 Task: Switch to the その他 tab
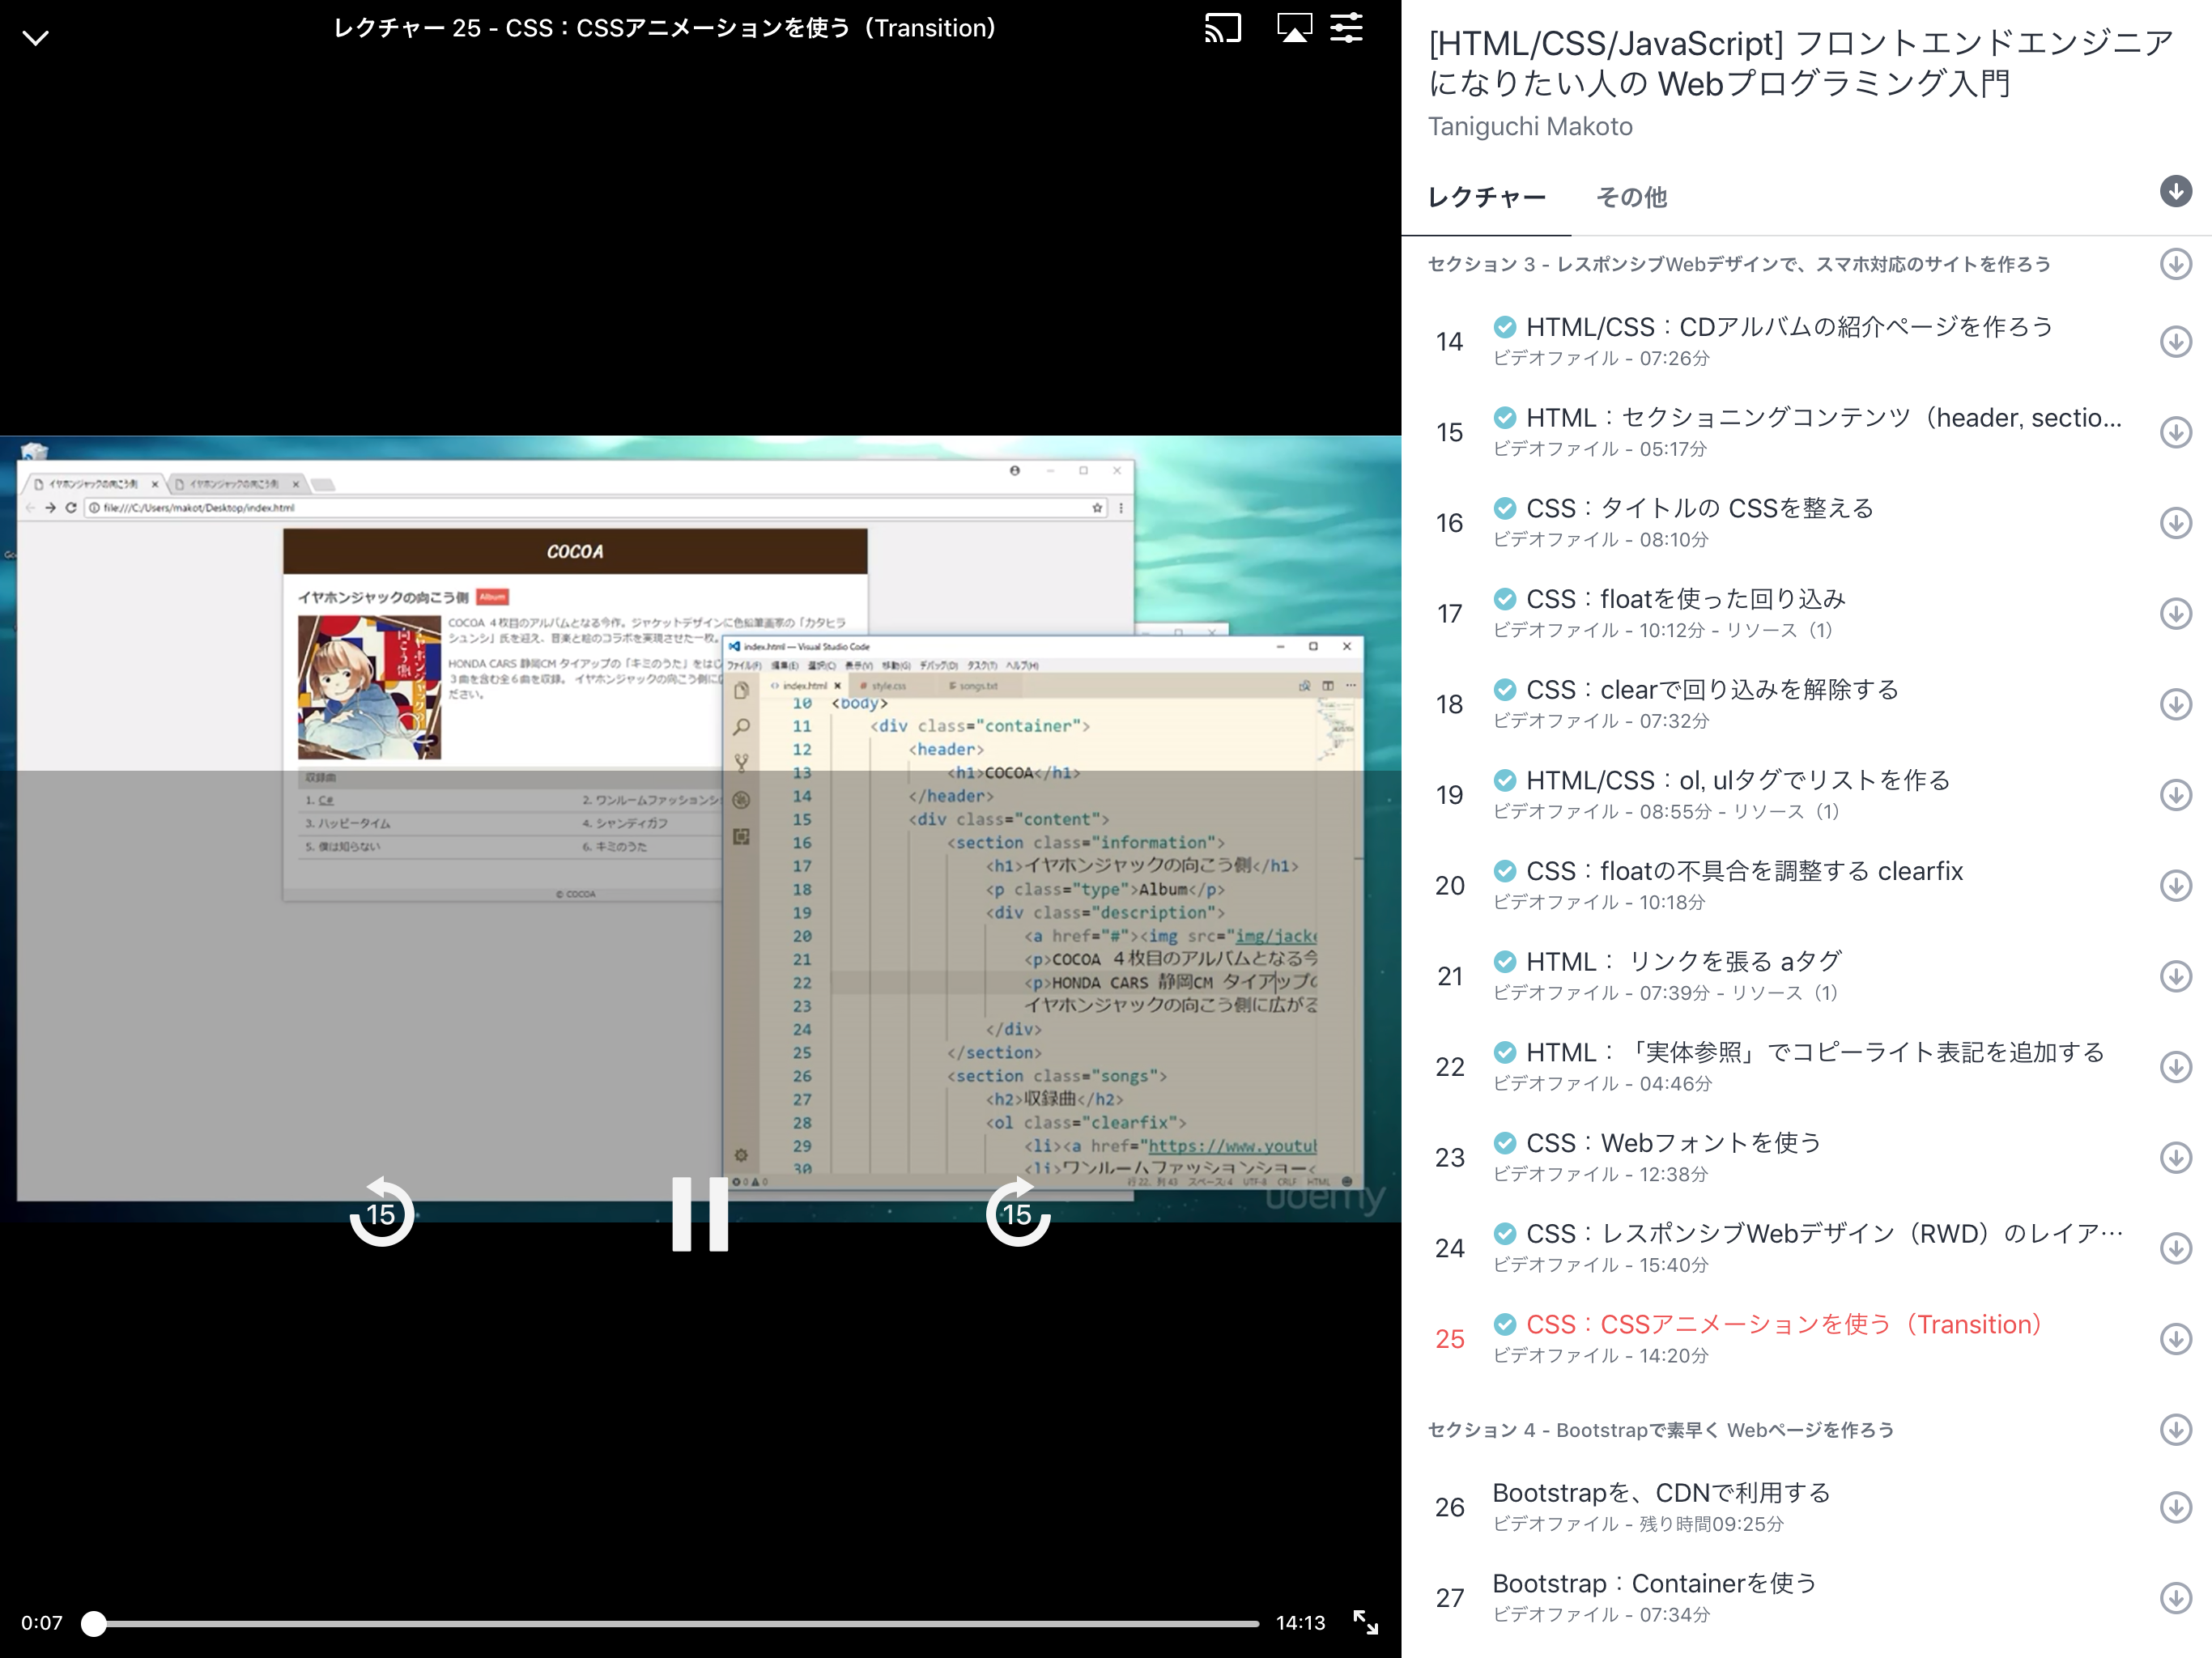click(1631, 197)
